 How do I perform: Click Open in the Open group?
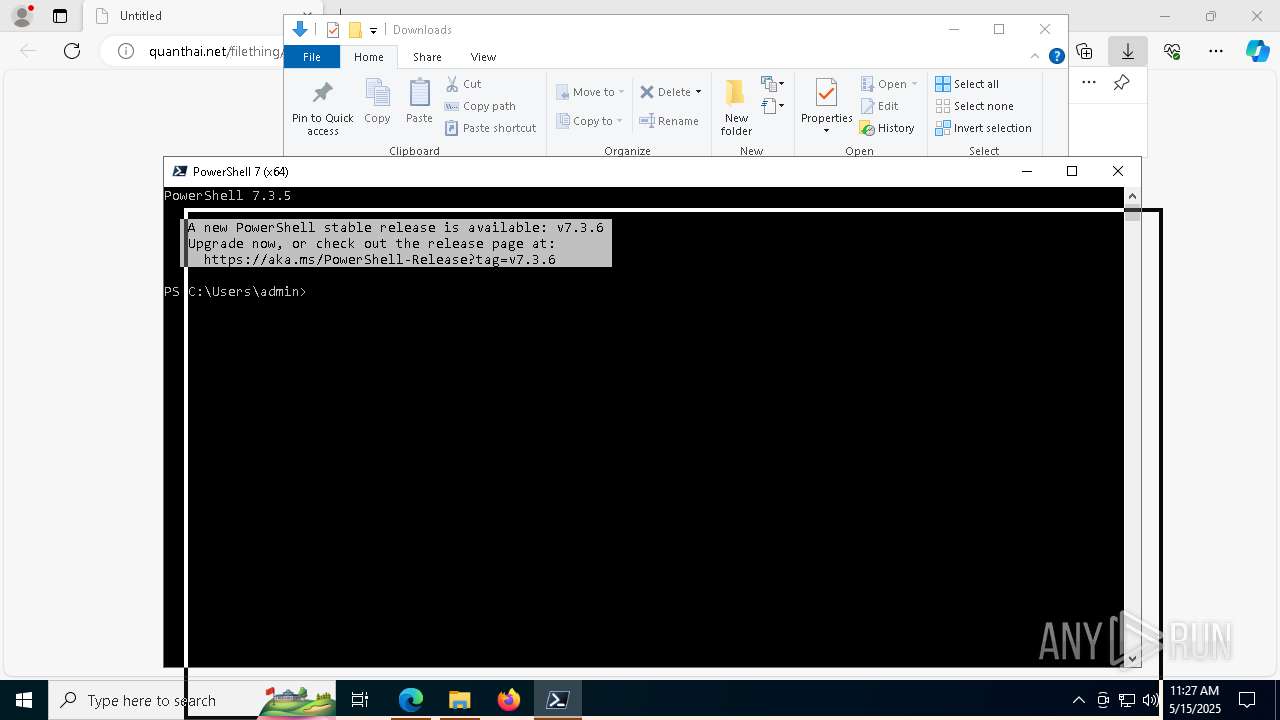click(883, 84)
